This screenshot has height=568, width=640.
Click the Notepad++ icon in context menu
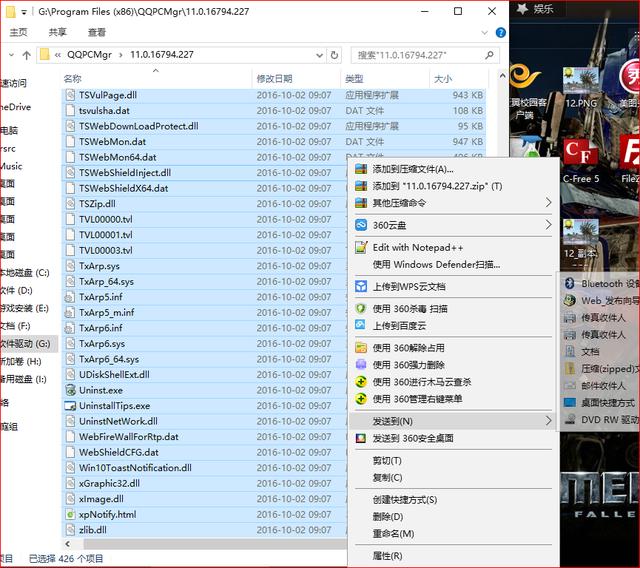[361, 248]
